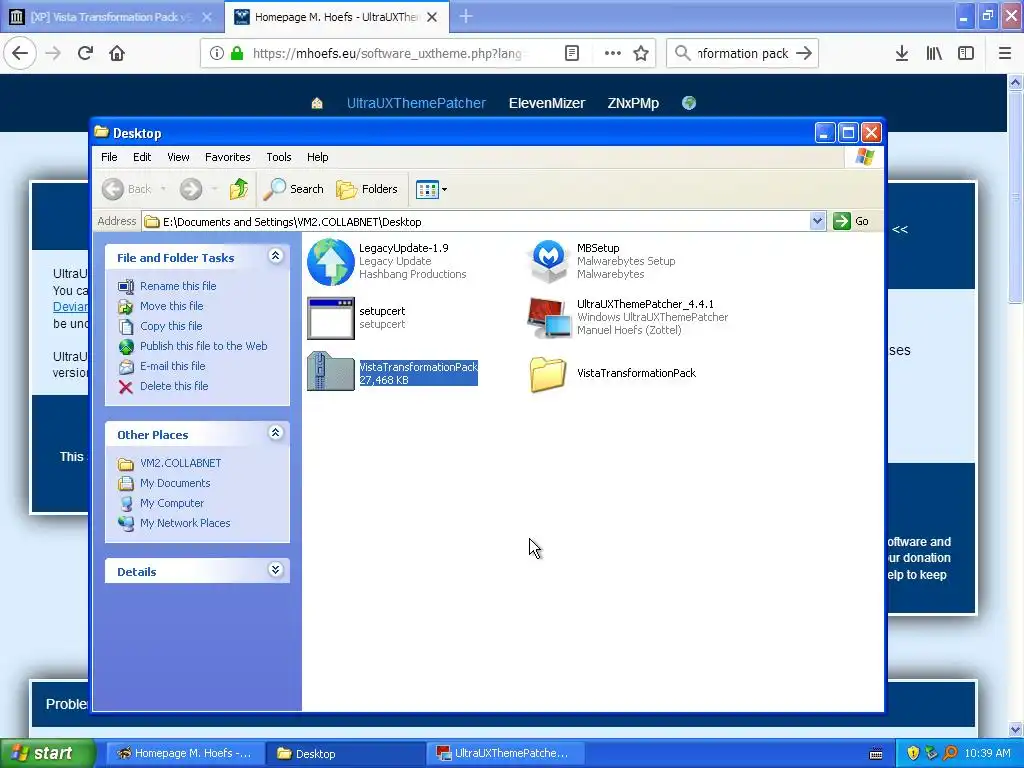Open the address bar dropdown arrow
This screenshot has height=768, width=1024.
(x=817, y=221)
